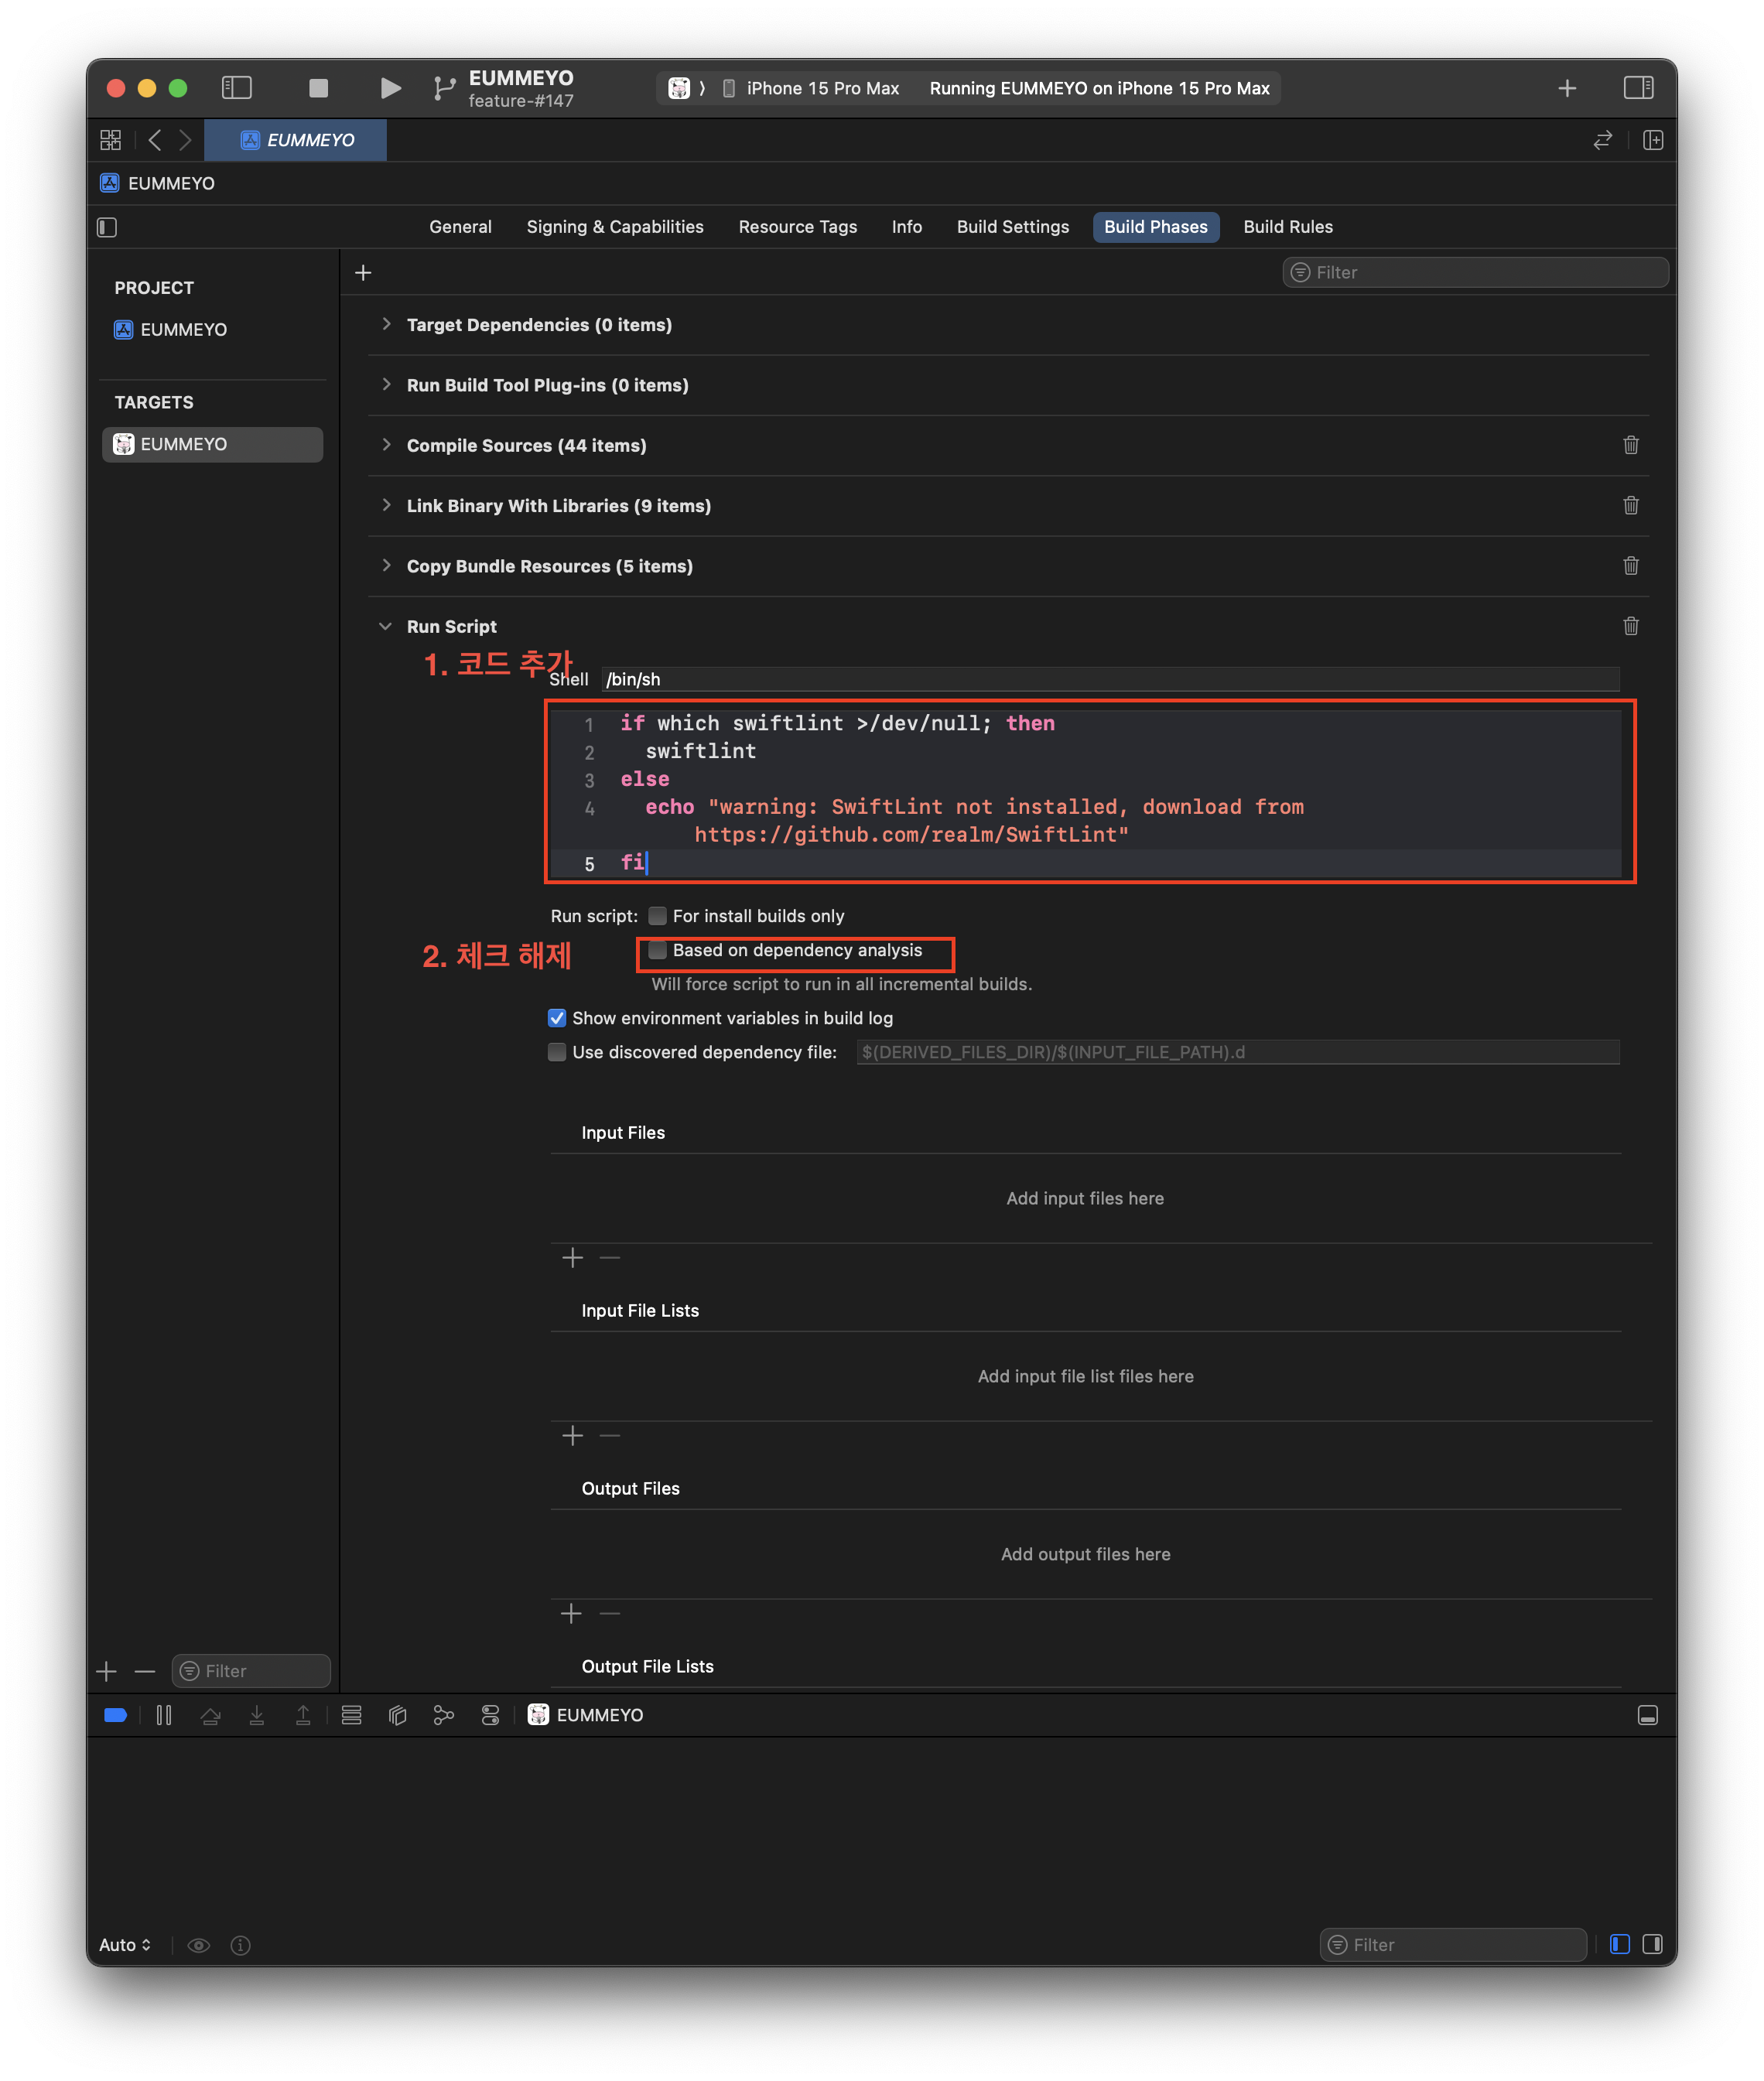Click the print description info icon
Screen dimensions: 1764x2081
point(240,1944)
